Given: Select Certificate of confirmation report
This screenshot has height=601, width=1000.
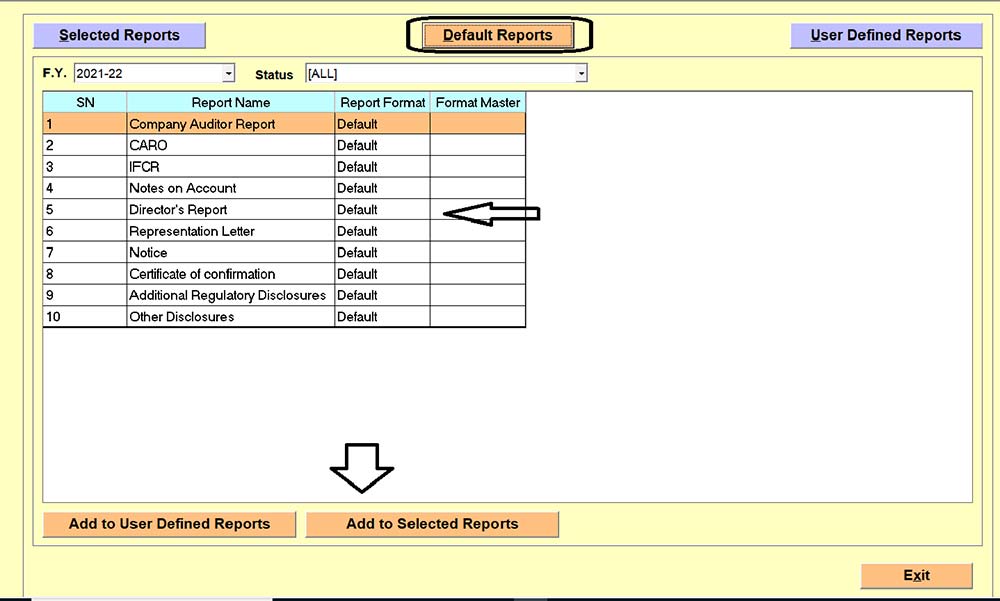Looking at the screenshot, I should point(230,274).
